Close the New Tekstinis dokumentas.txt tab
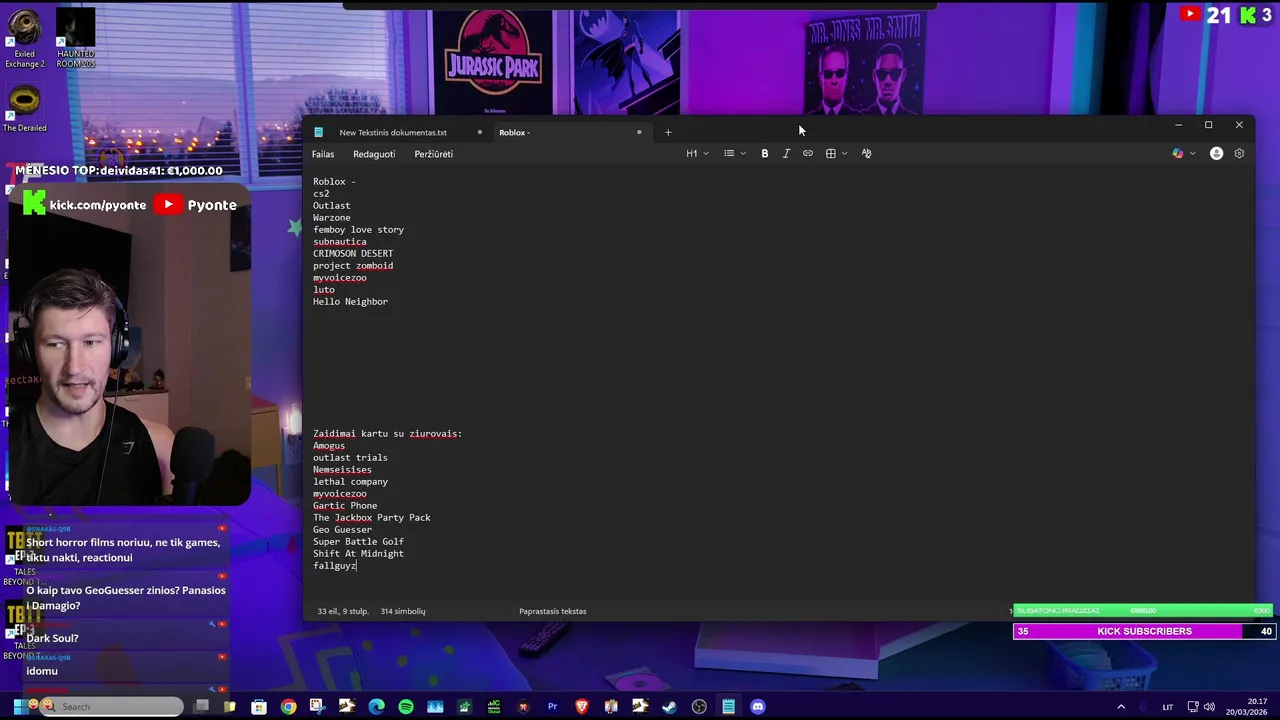Image resolution: width=1280 pixels, height=720 pixels. tap(480, 132)
